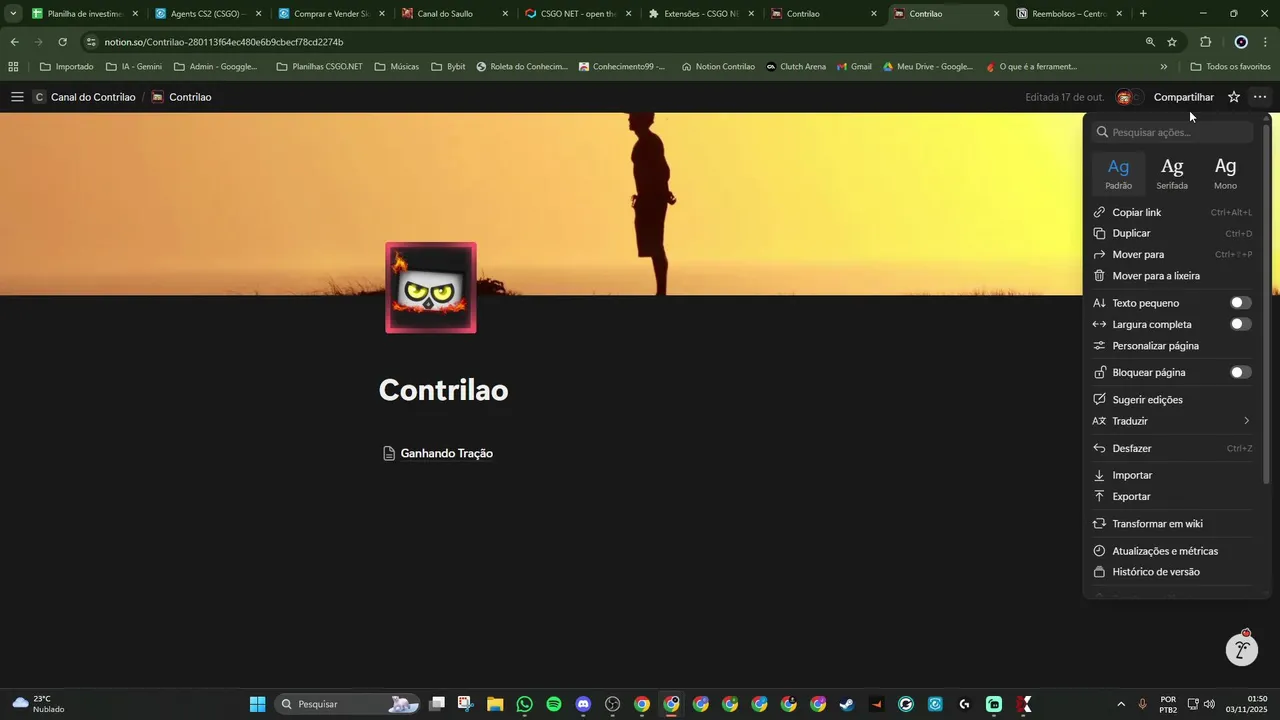The image size is (1280, 720).
Task: Toggle Bloquear página switch
Action: click(1240, 372)
